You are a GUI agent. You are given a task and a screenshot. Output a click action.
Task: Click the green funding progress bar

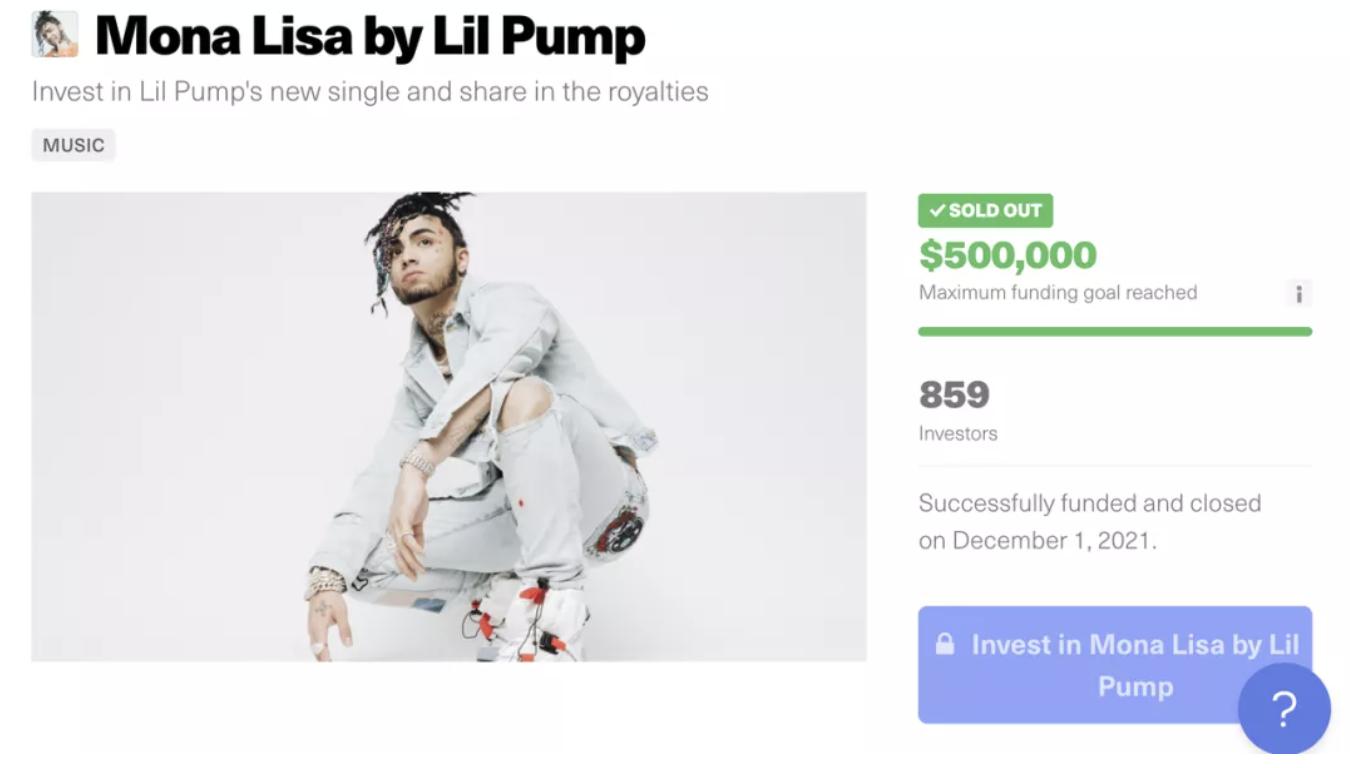click(1114, 331)
